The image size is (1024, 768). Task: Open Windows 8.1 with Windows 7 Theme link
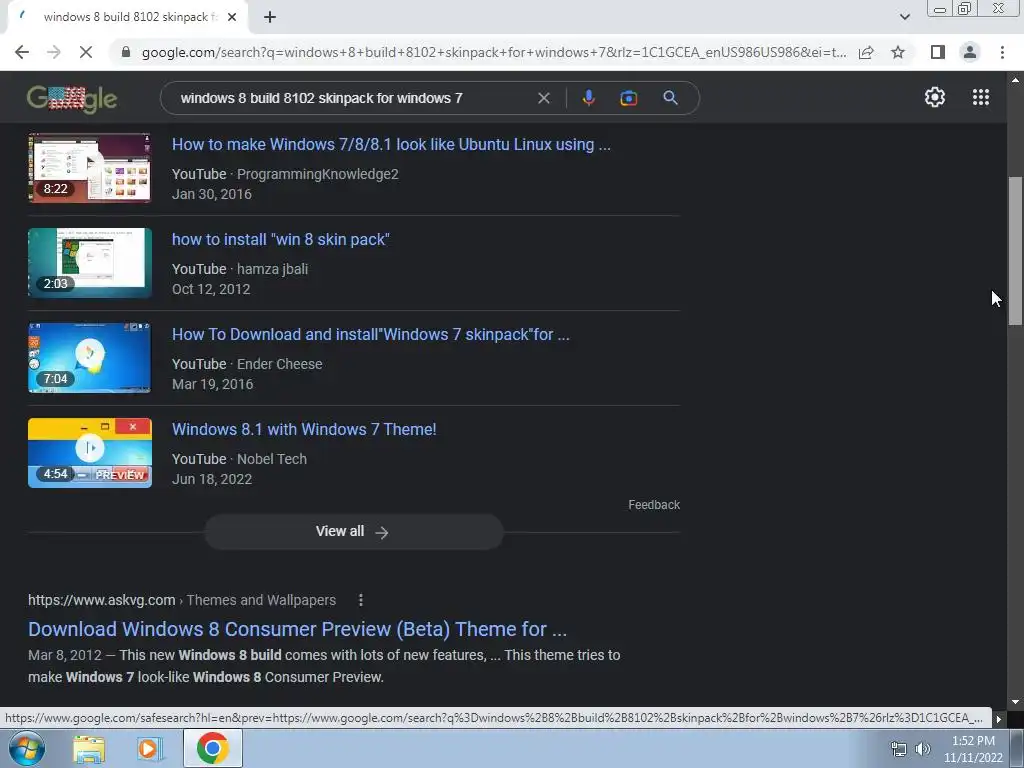[304, 429]
